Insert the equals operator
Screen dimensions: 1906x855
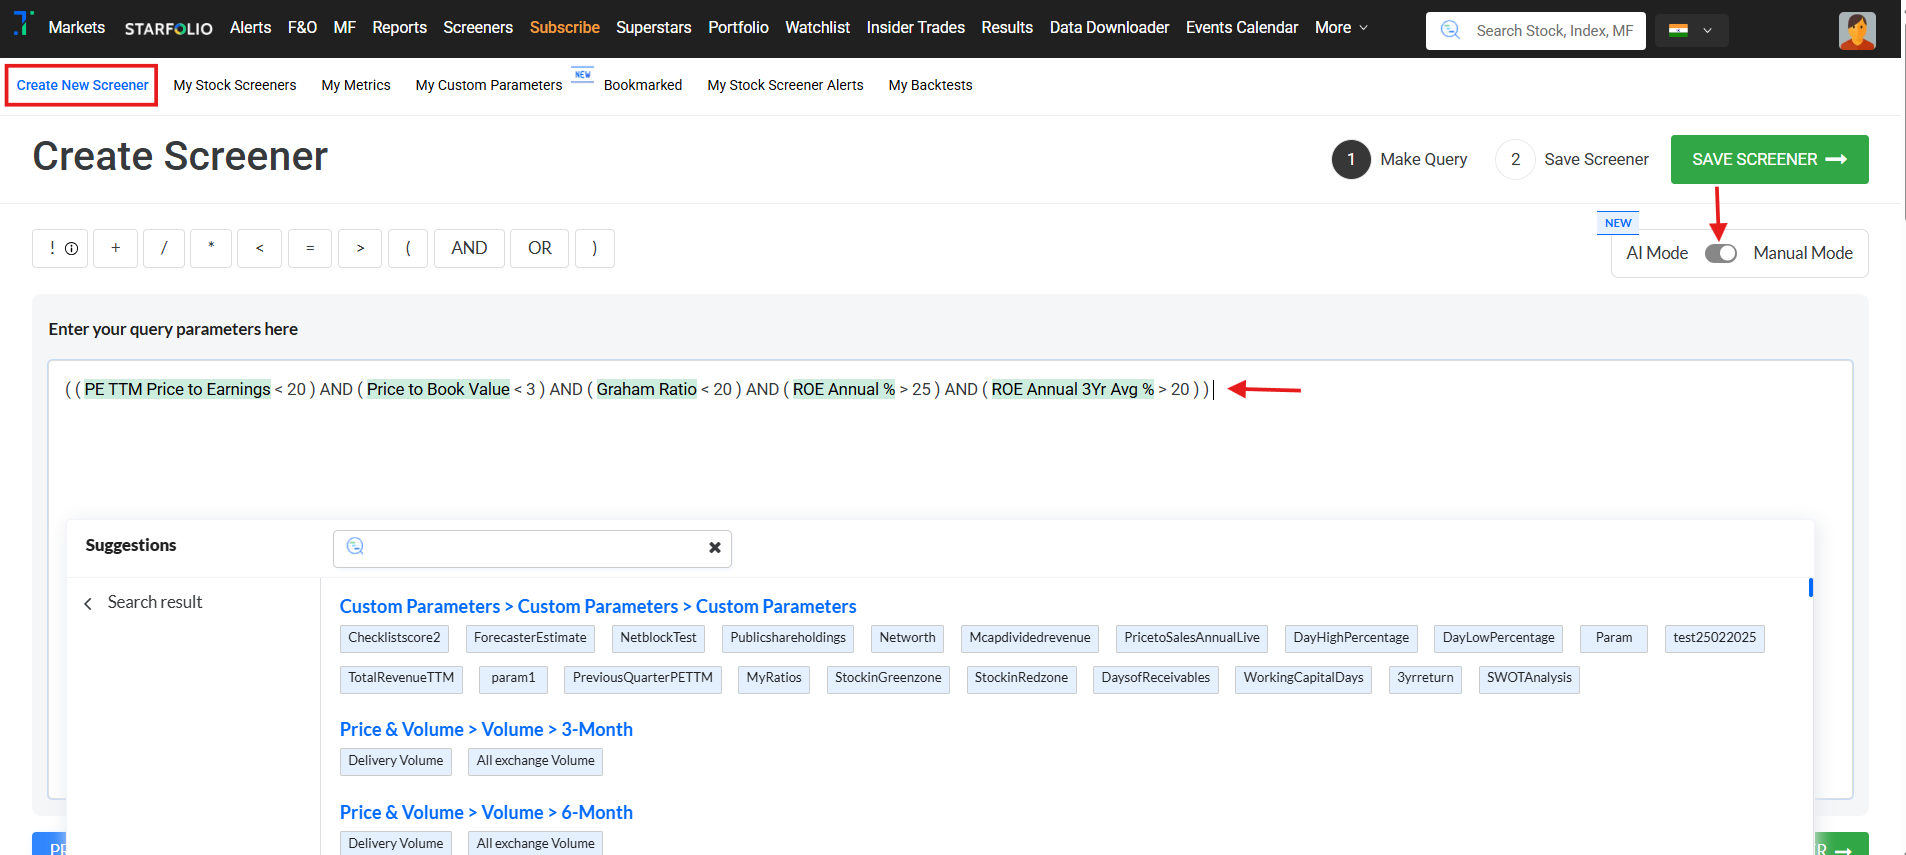(310, 248)
